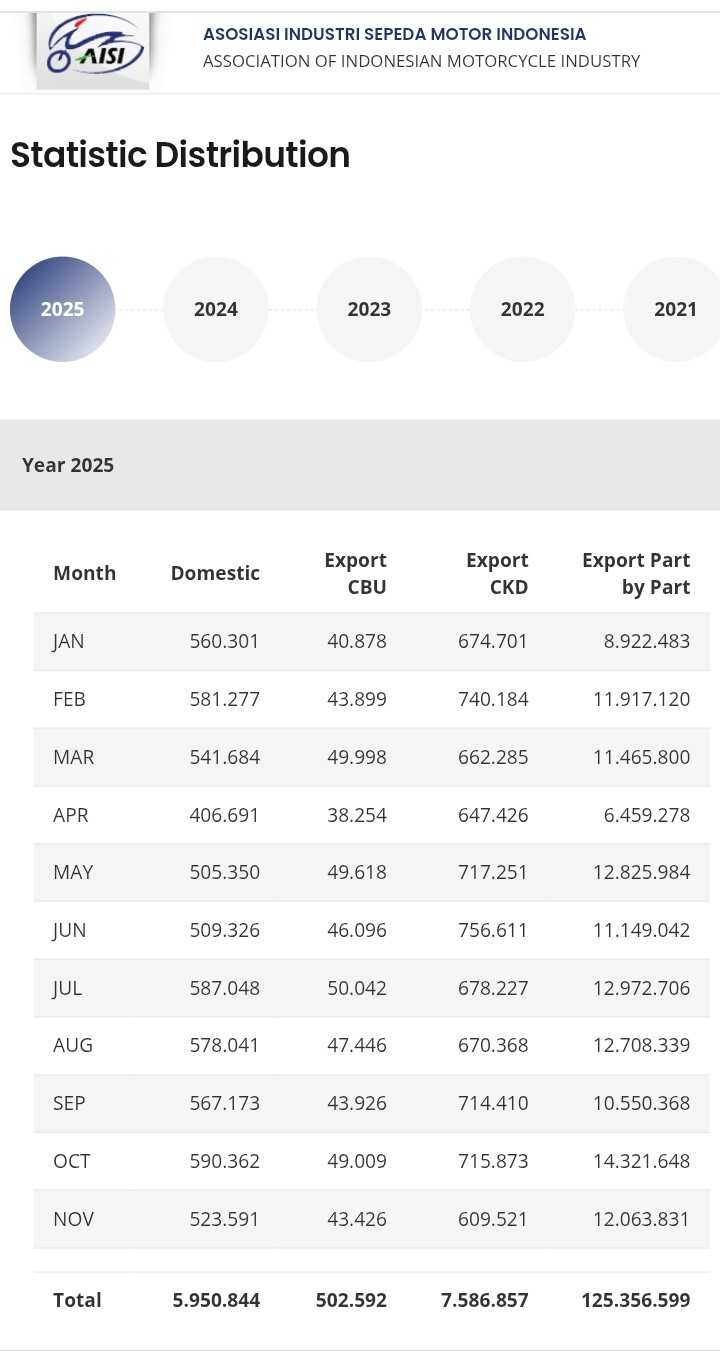Click the Export CKD column header
Screen dimensions: 720x1363
point(497,573)
